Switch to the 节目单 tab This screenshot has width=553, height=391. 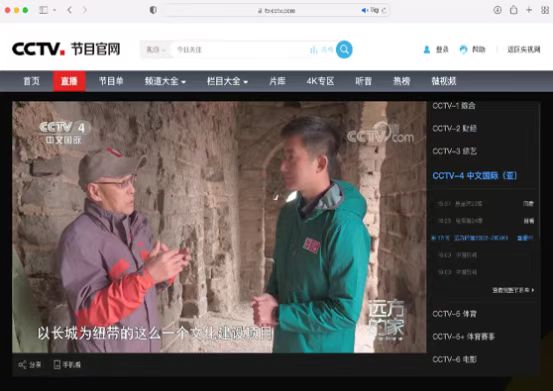coord(111,81)
